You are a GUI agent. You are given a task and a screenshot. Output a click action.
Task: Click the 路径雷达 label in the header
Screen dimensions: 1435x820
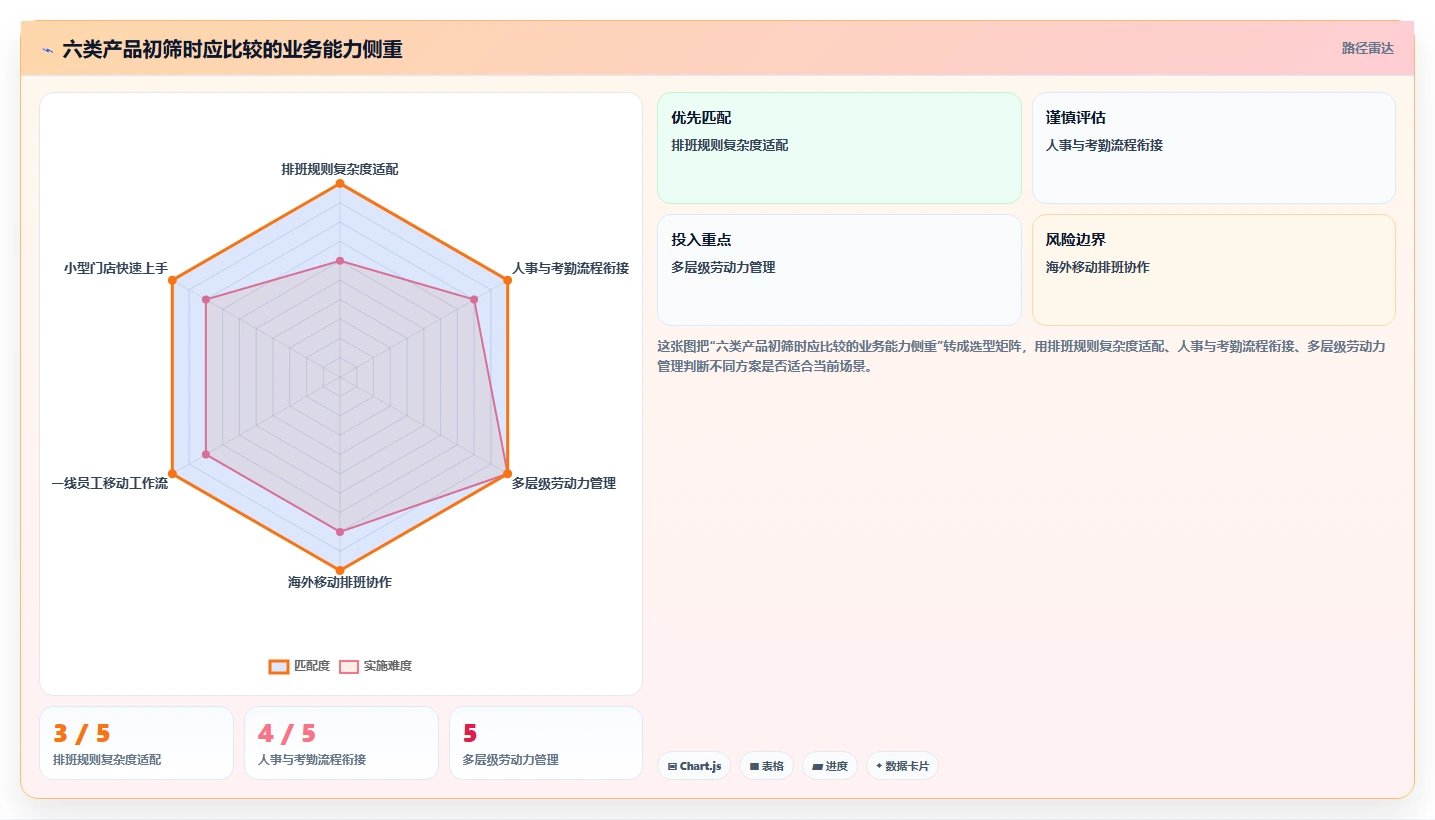click(1367, 48)
